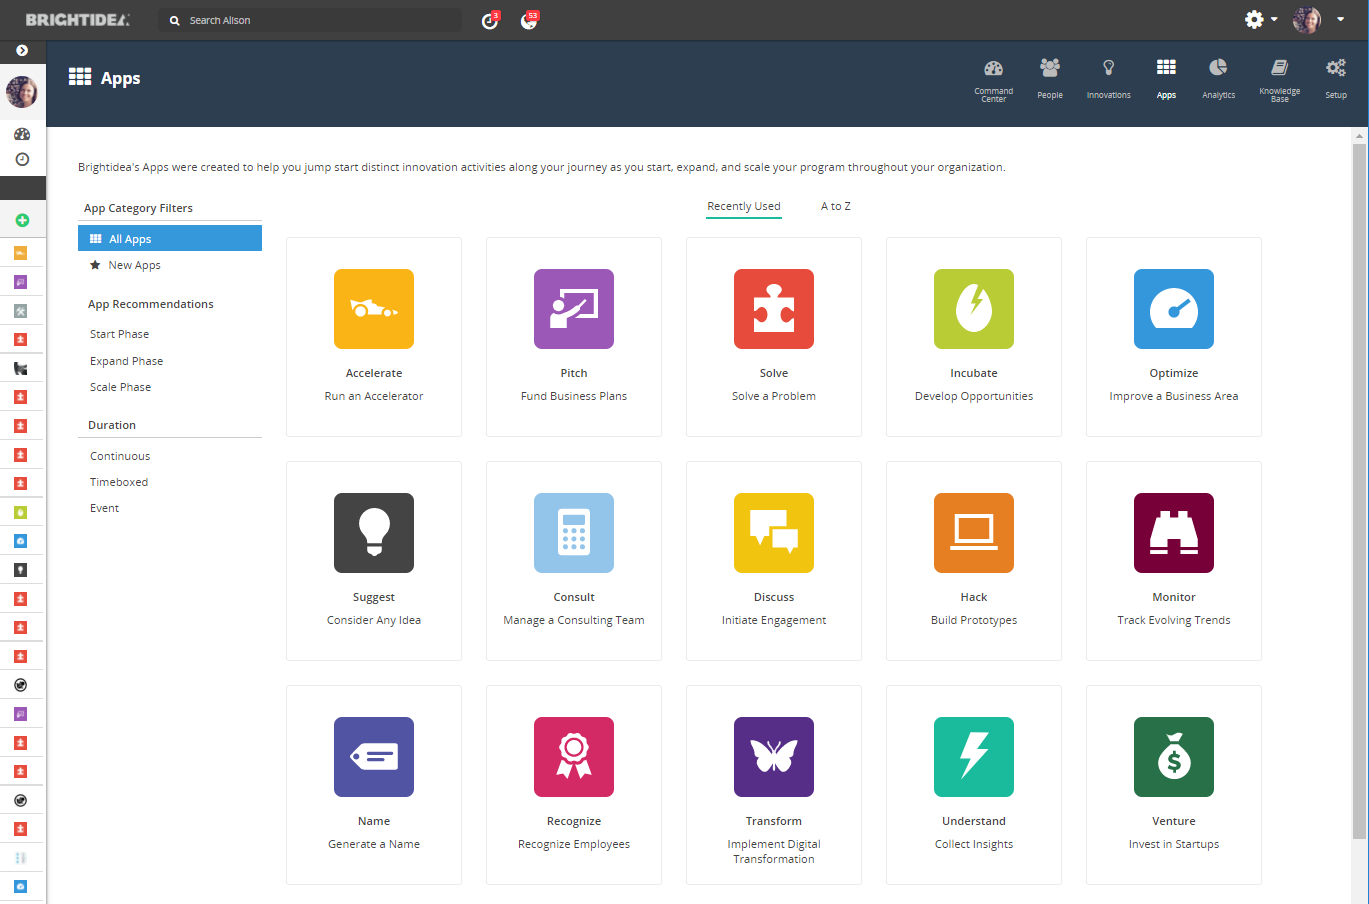The height and width of the screenshot is (904, 1369).
Task: Click the green plus icon in sidebar
Action: pos(21,219)
